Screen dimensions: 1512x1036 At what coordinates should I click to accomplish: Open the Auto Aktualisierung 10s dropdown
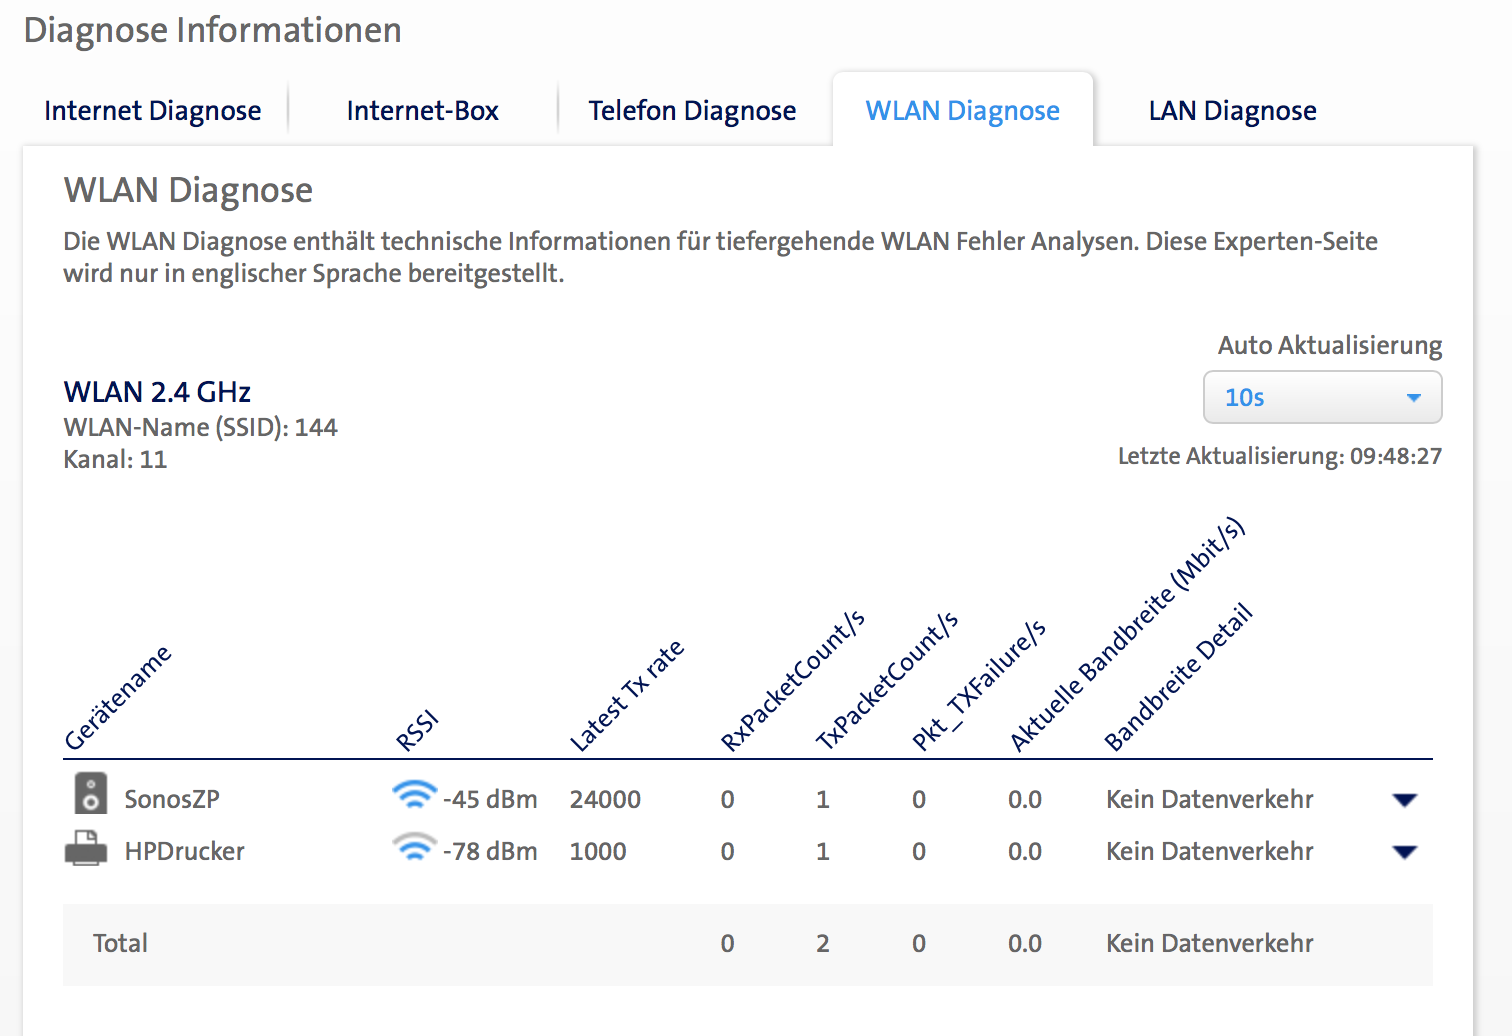coord(1322,397)
